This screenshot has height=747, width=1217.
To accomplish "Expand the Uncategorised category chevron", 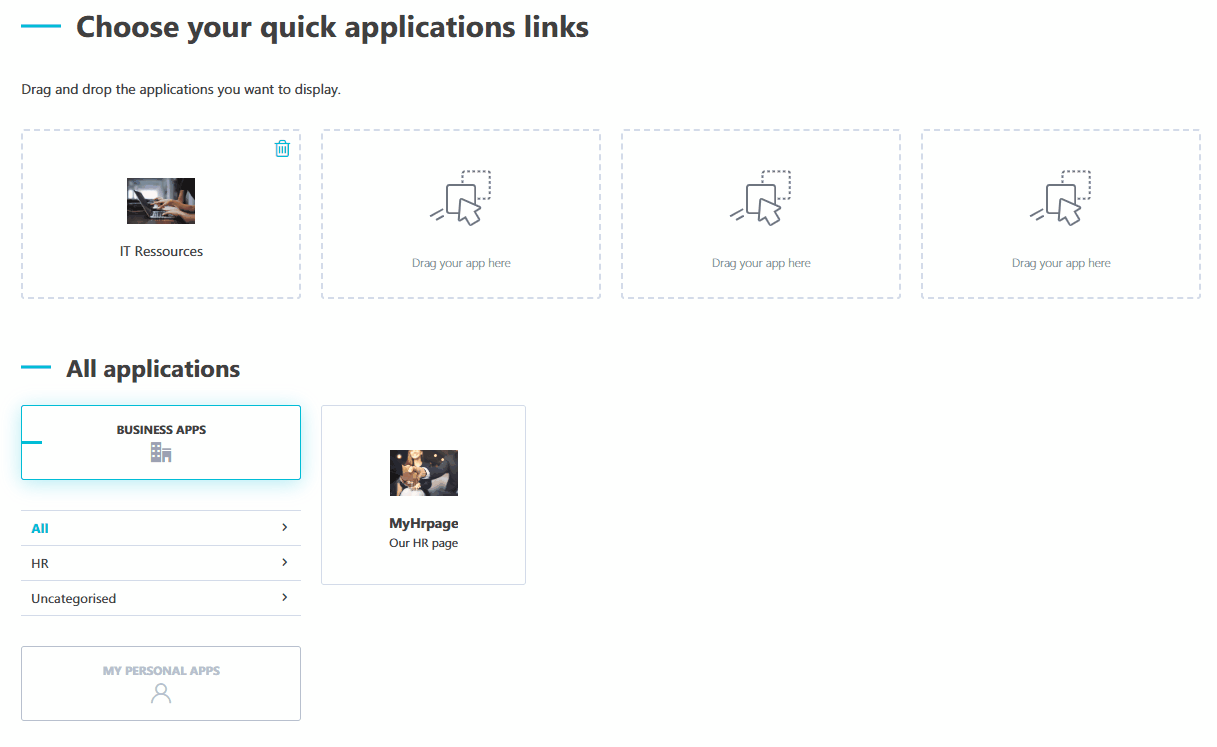I will (285, 597).
